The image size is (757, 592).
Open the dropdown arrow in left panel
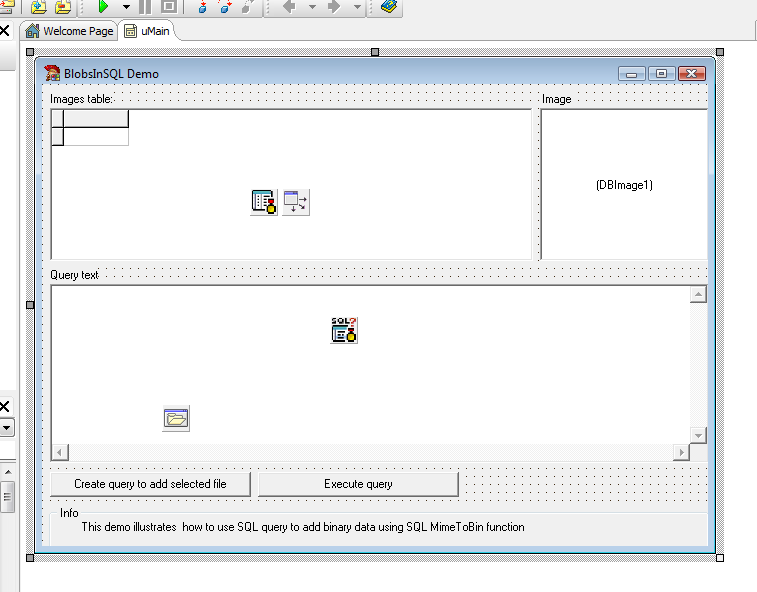coord(5,427)
